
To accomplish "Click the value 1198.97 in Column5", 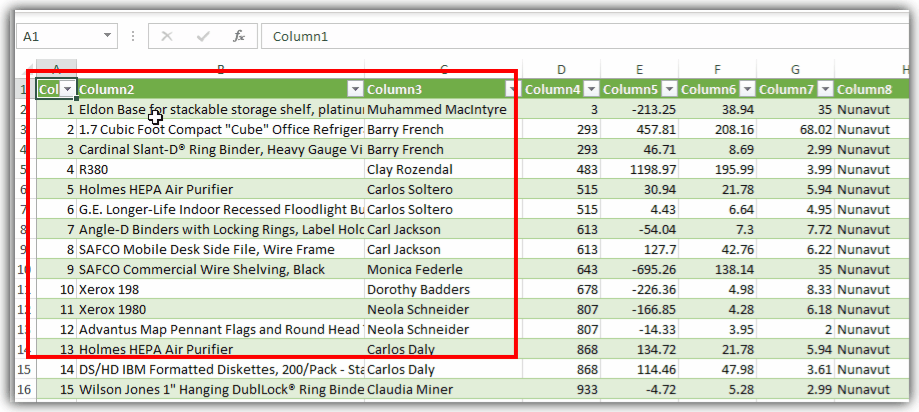I will click(x=639, y=169).
